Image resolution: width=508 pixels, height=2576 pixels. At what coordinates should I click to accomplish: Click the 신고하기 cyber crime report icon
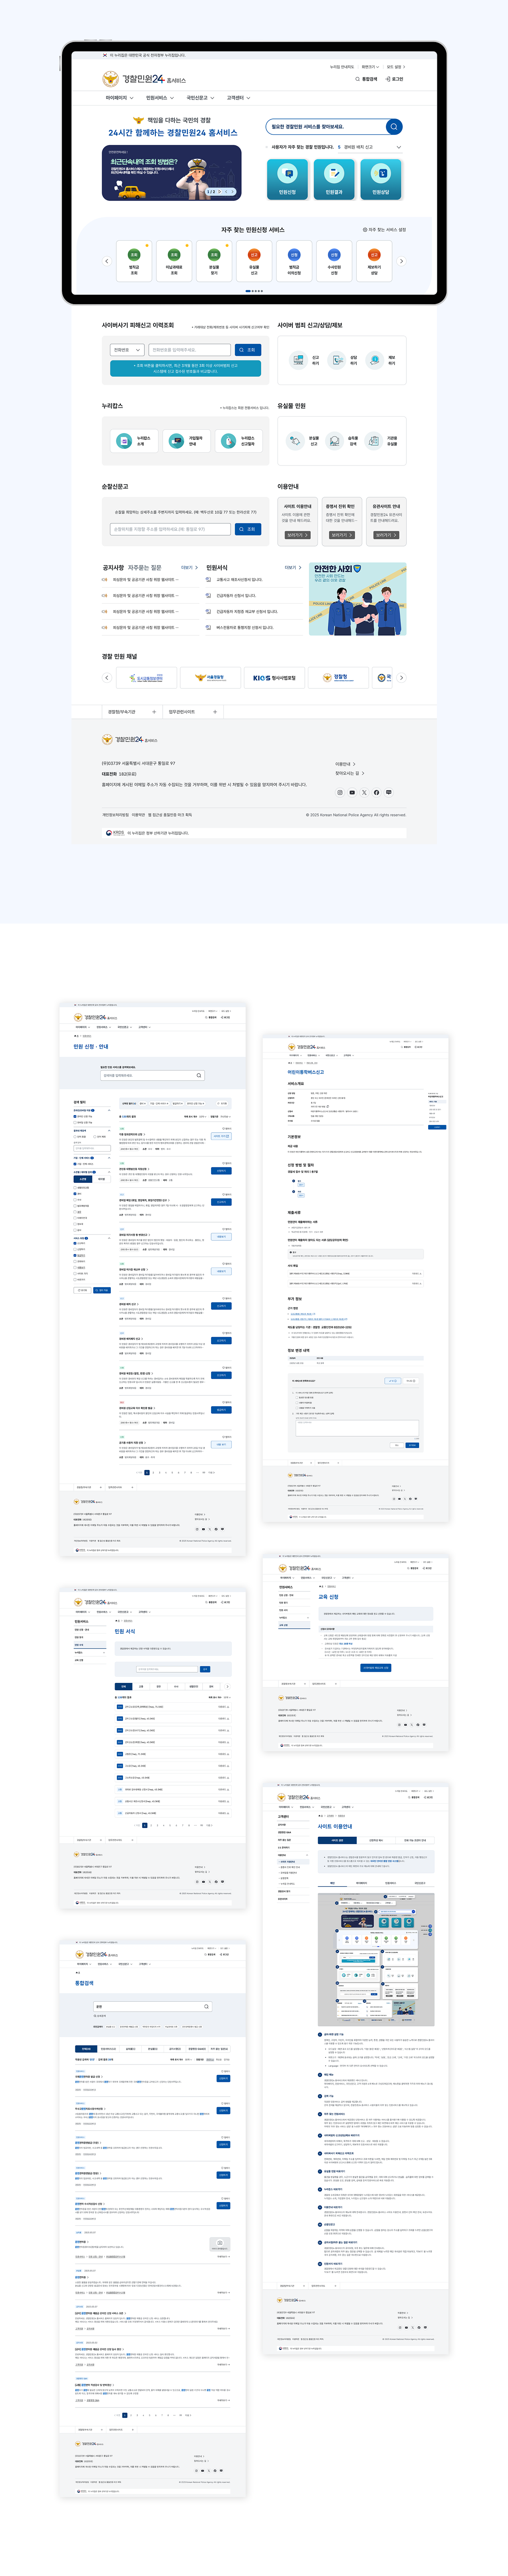[x=304, y=360]
